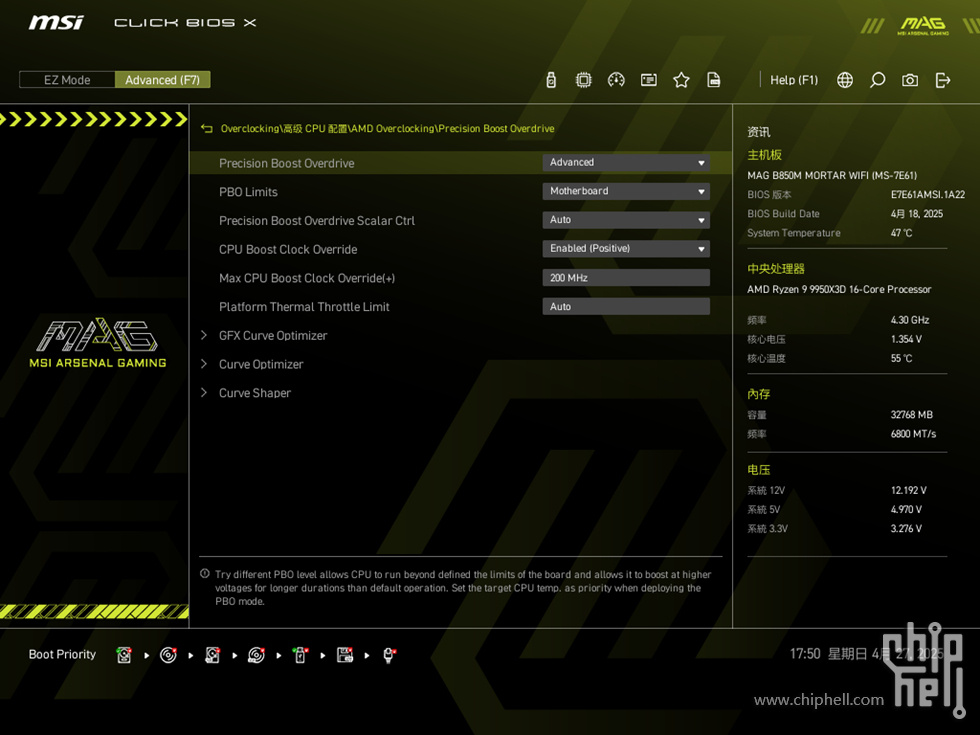Click the 3.3V reading '3.276 V'
Image resolution: width=980 pixels, height=735 pixels.
pyautogui.click(x=906, y=529)
